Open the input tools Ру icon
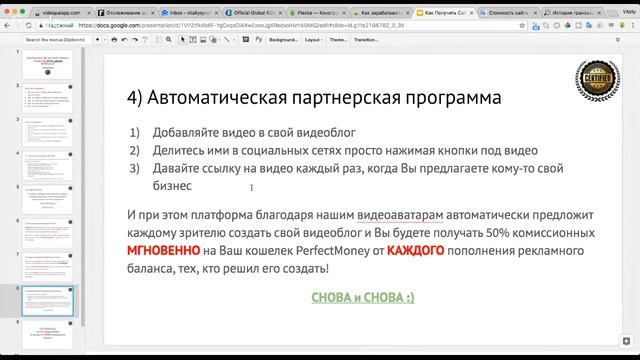640x360 pixels. [x=259, y=40]
